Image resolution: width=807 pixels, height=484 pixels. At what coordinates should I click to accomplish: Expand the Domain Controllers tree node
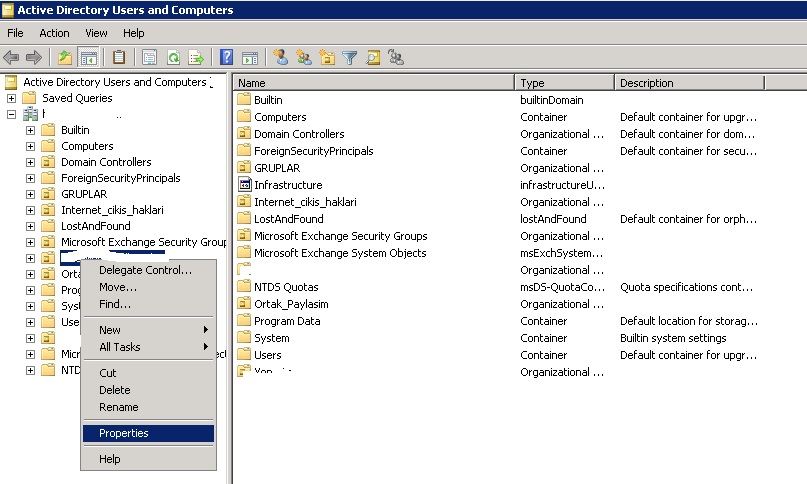tap(30, 162)
